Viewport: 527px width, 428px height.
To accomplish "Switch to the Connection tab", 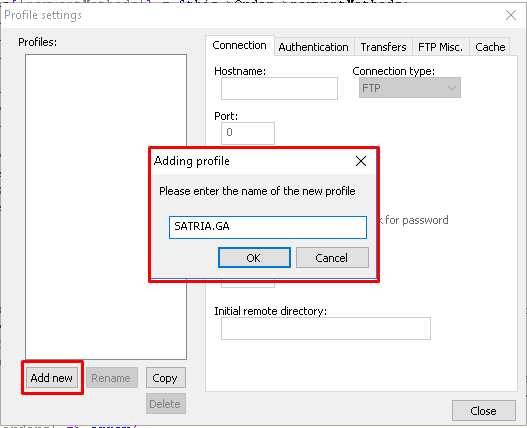I will pyautogui.click(x=240, y=46).
